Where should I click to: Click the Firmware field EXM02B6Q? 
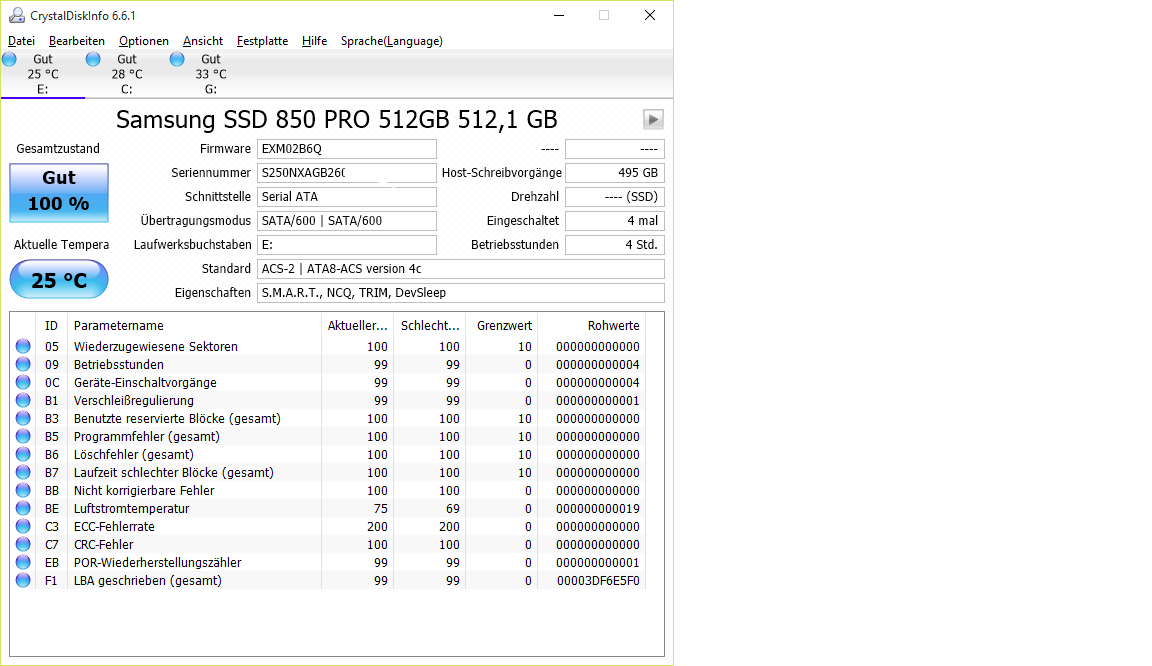coord(347,149)
